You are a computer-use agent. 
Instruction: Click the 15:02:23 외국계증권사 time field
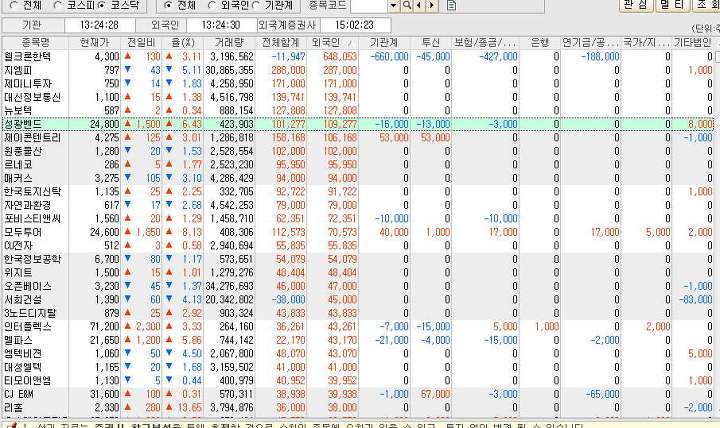[x=354, y=25]
